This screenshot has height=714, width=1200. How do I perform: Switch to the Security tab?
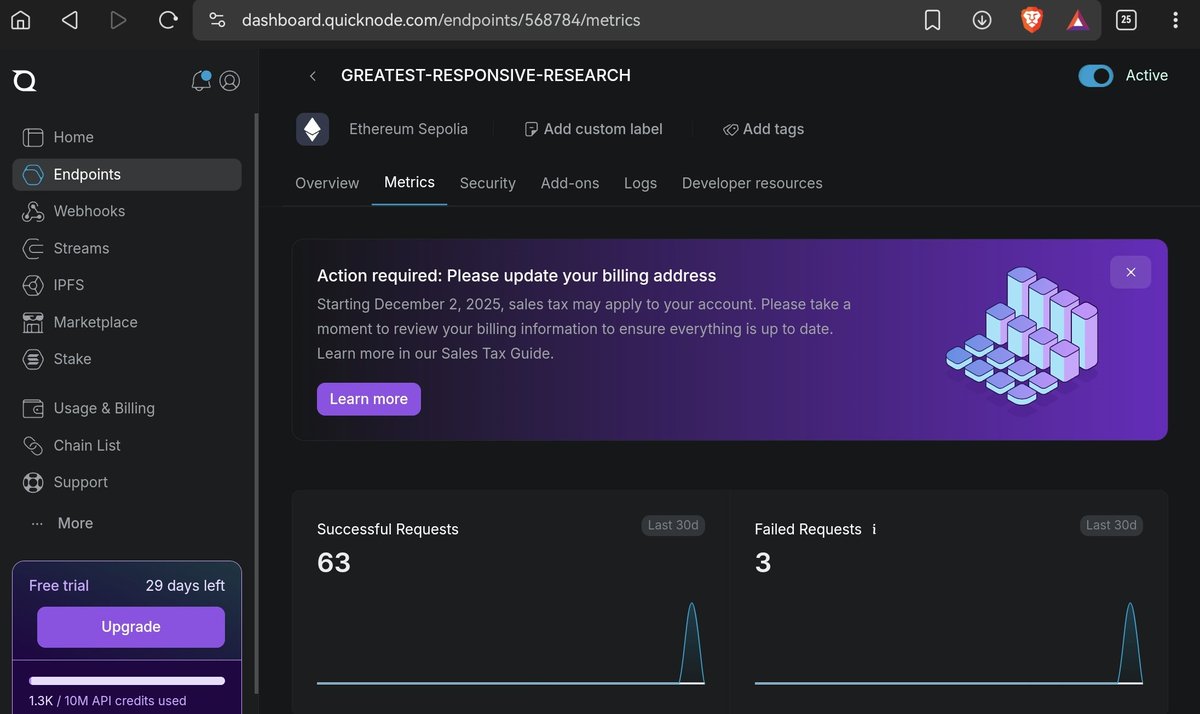(x=487, y=183)
